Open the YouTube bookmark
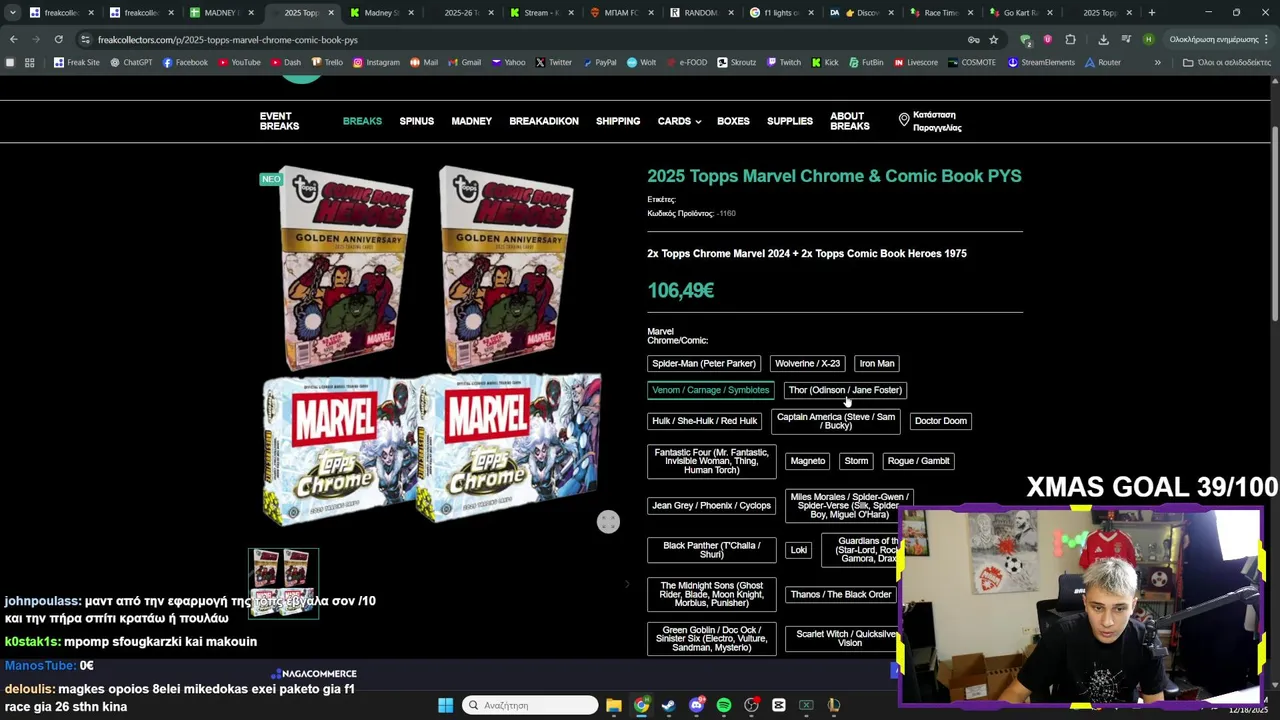Image resolution: width=1280 pixels, height=720 pixels. pyautogui.click(x=239, y=62)
